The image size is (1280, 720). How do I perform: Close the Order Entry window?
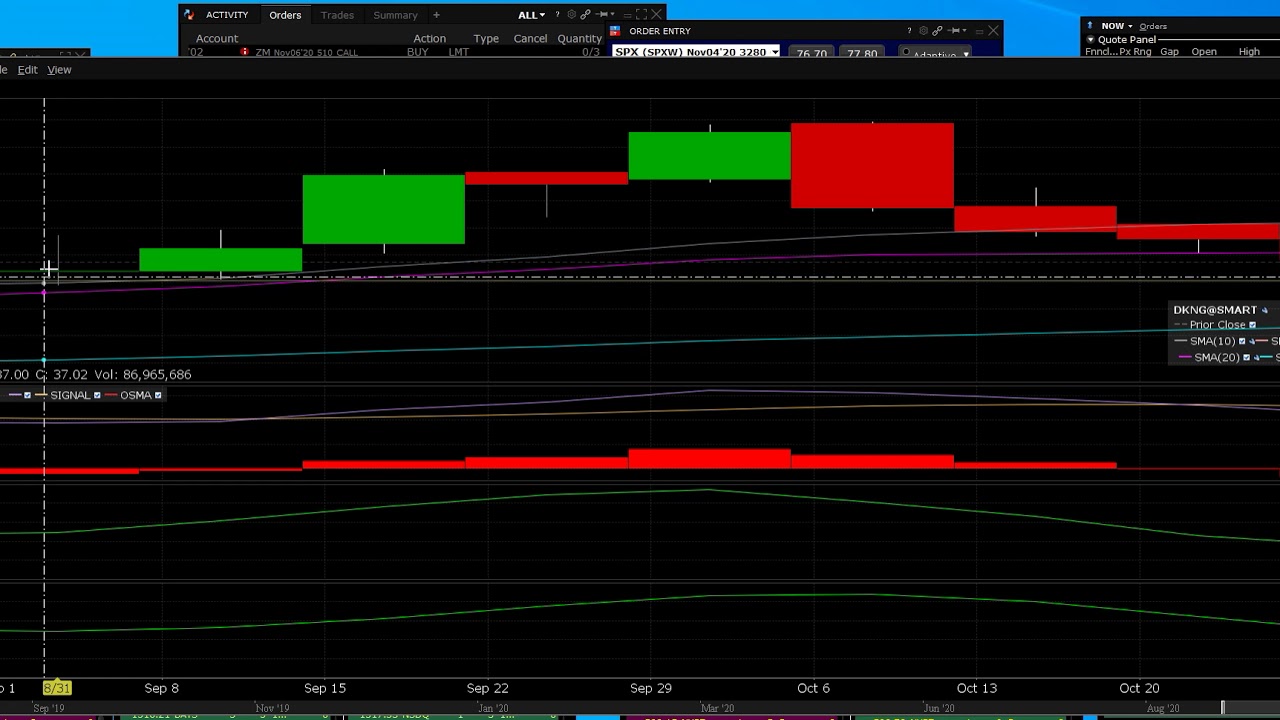pos(993,31)
